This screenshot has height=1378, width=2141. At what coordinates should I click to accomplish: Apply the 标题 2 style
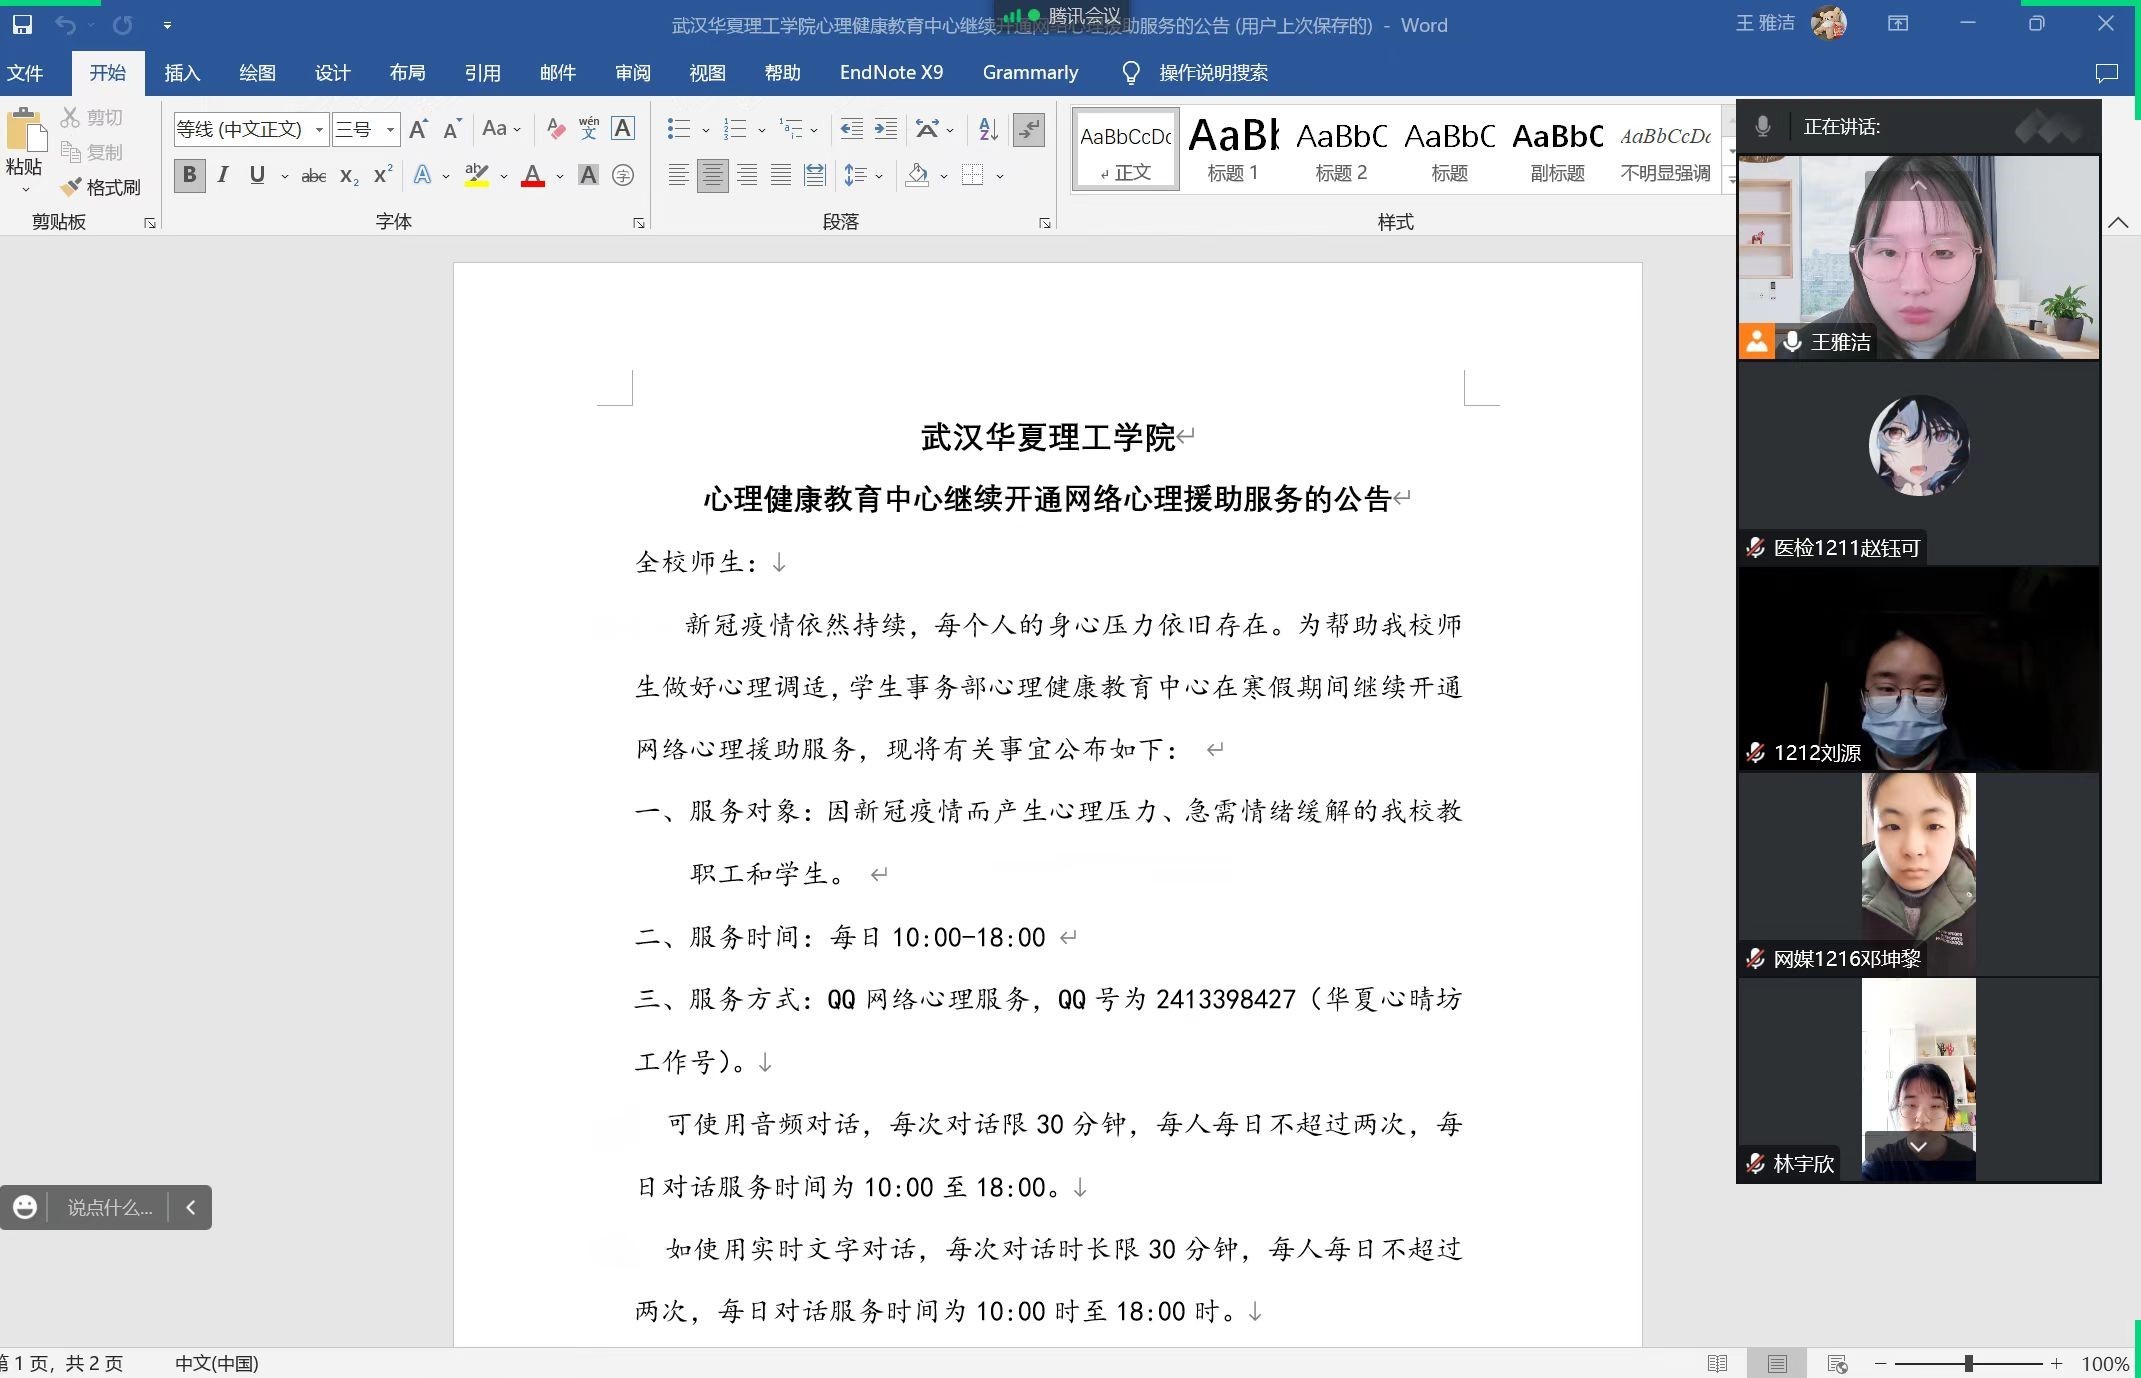[1341, 149]
